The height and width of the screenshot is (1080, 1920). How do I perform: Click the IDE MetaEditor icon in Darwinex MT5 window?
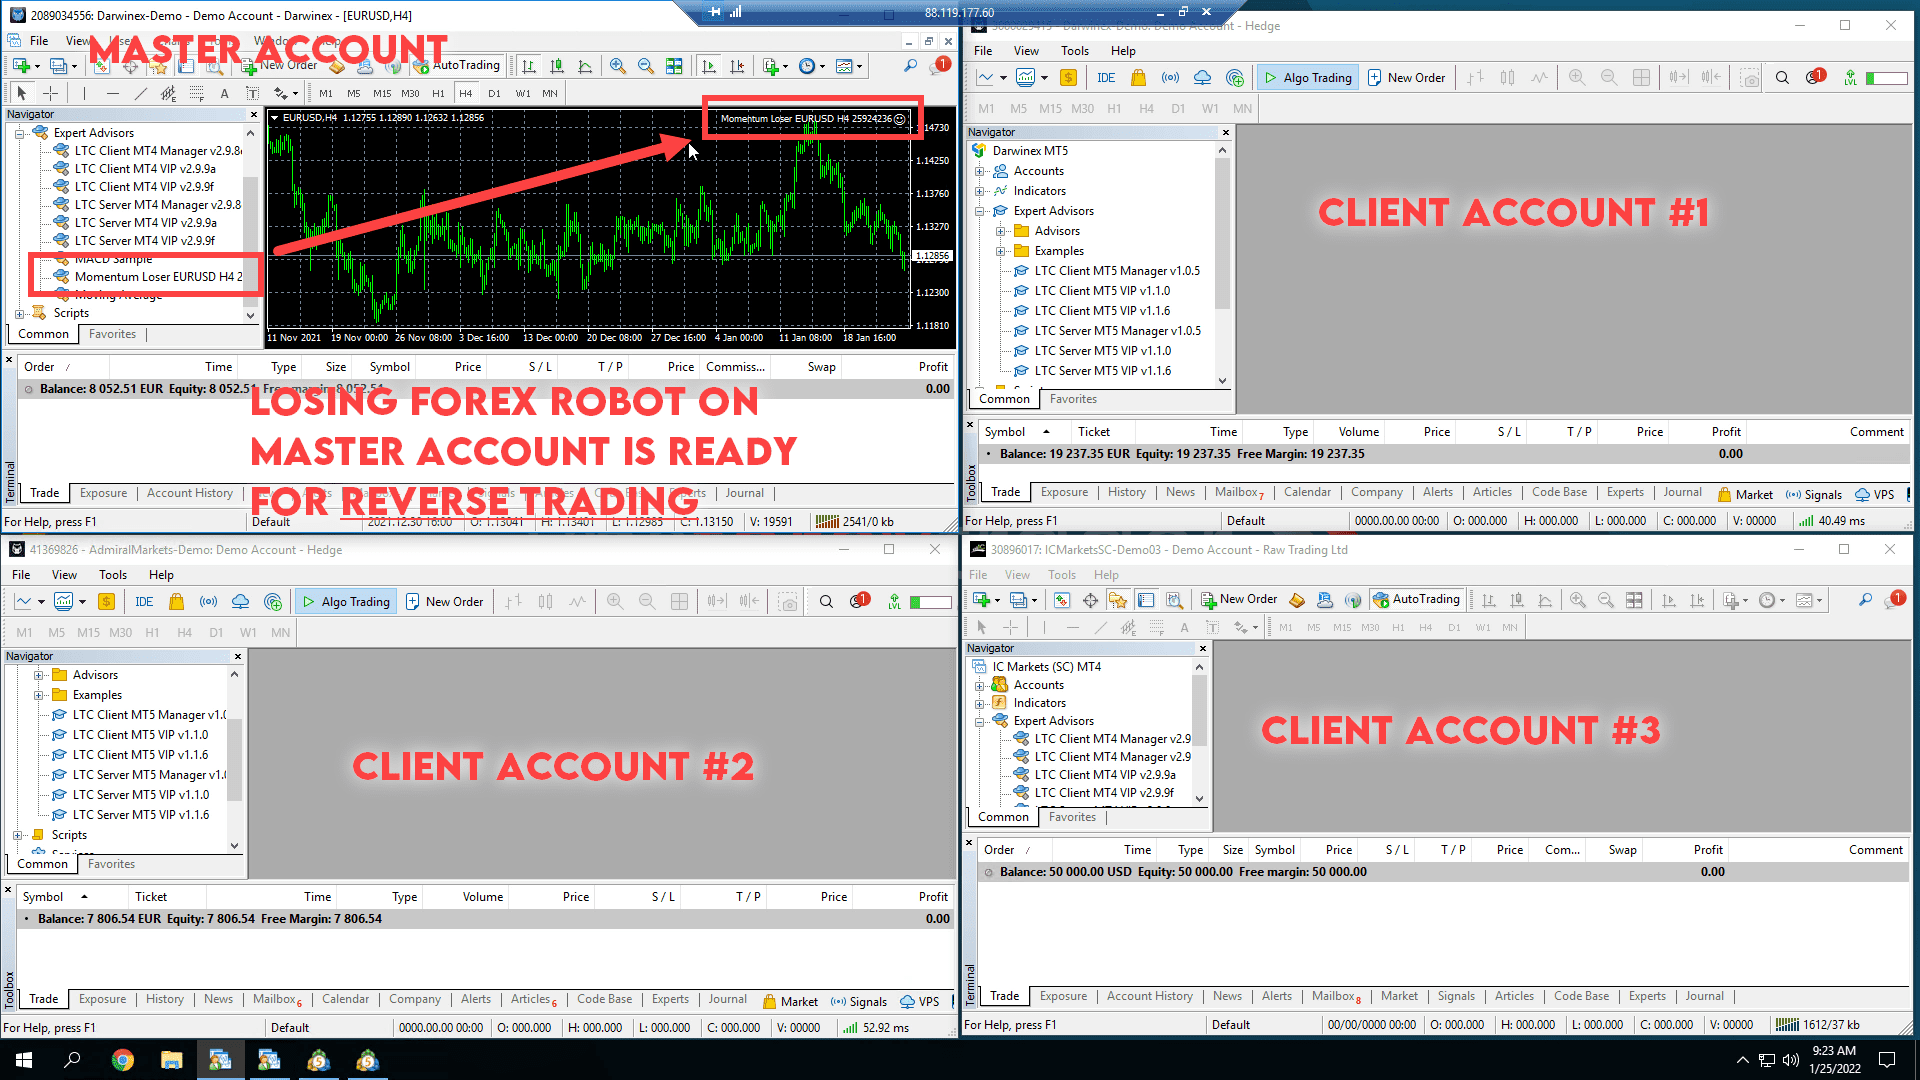[1106, 78]
